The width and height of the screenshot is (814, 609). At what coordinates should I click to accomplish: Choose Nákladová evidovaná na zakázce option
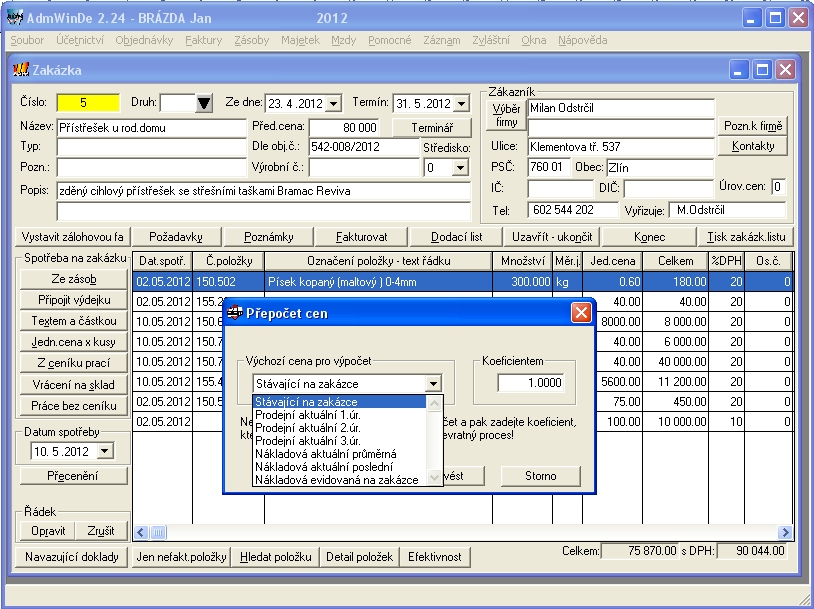[x=336, y=480]
